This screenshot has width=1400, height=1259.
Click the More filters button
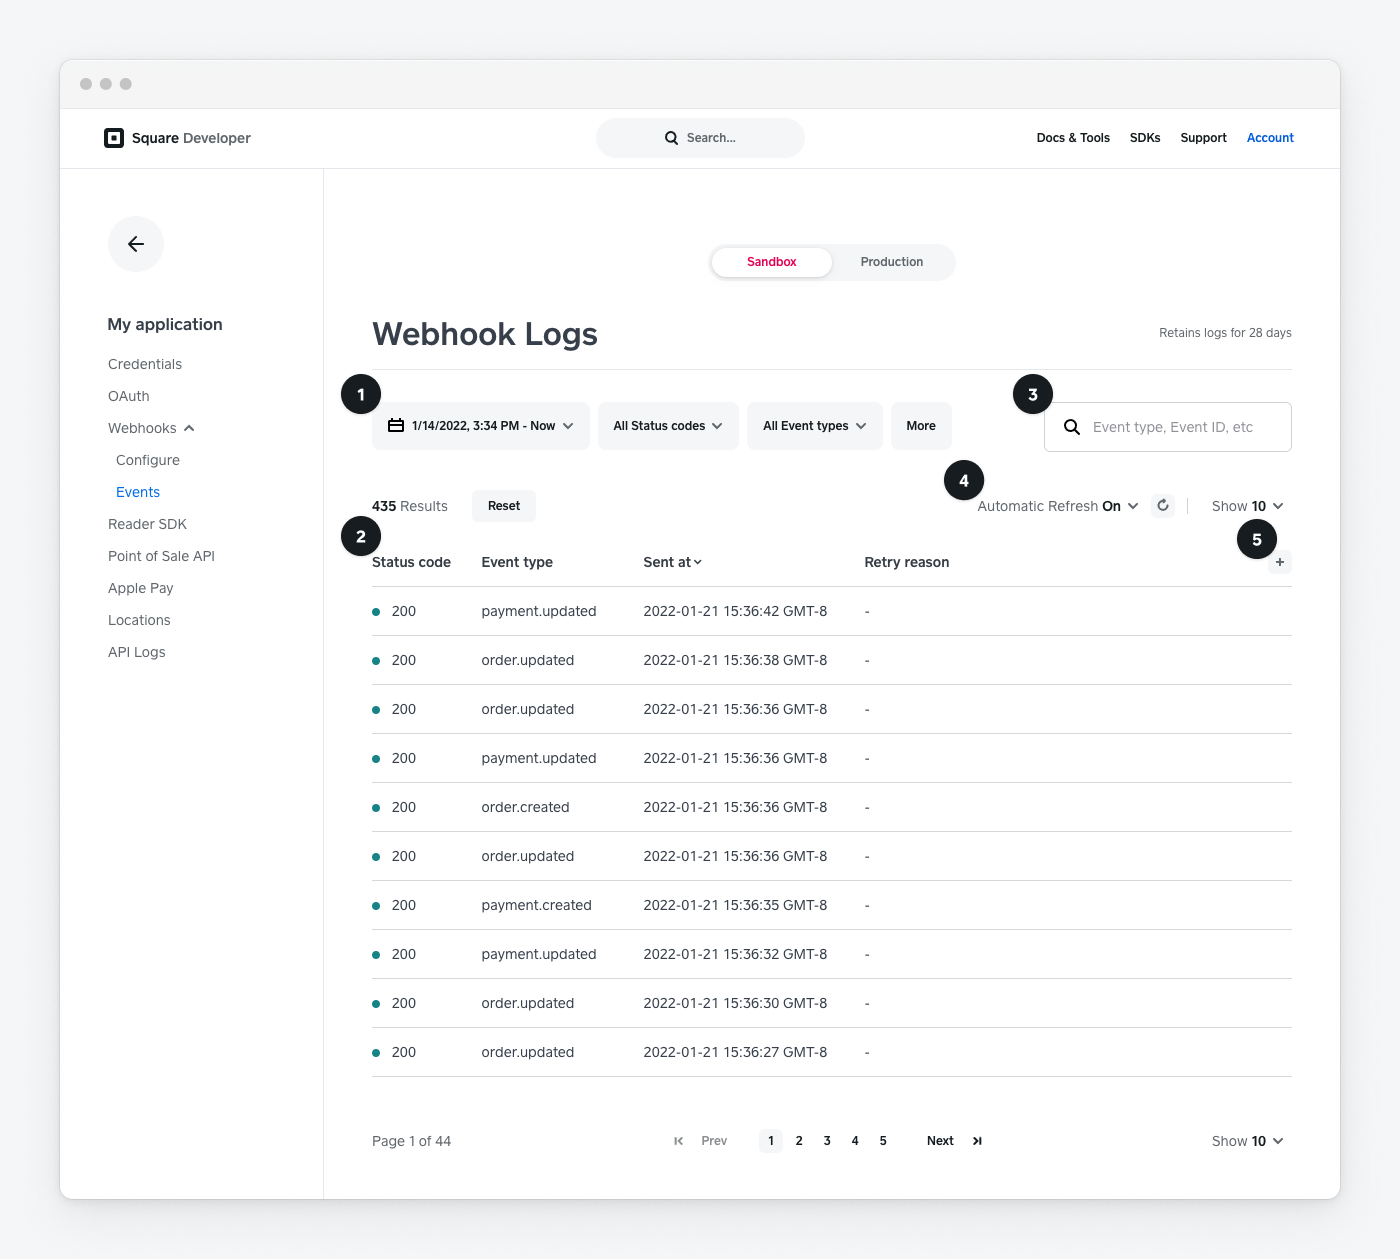tap(921, 426)
